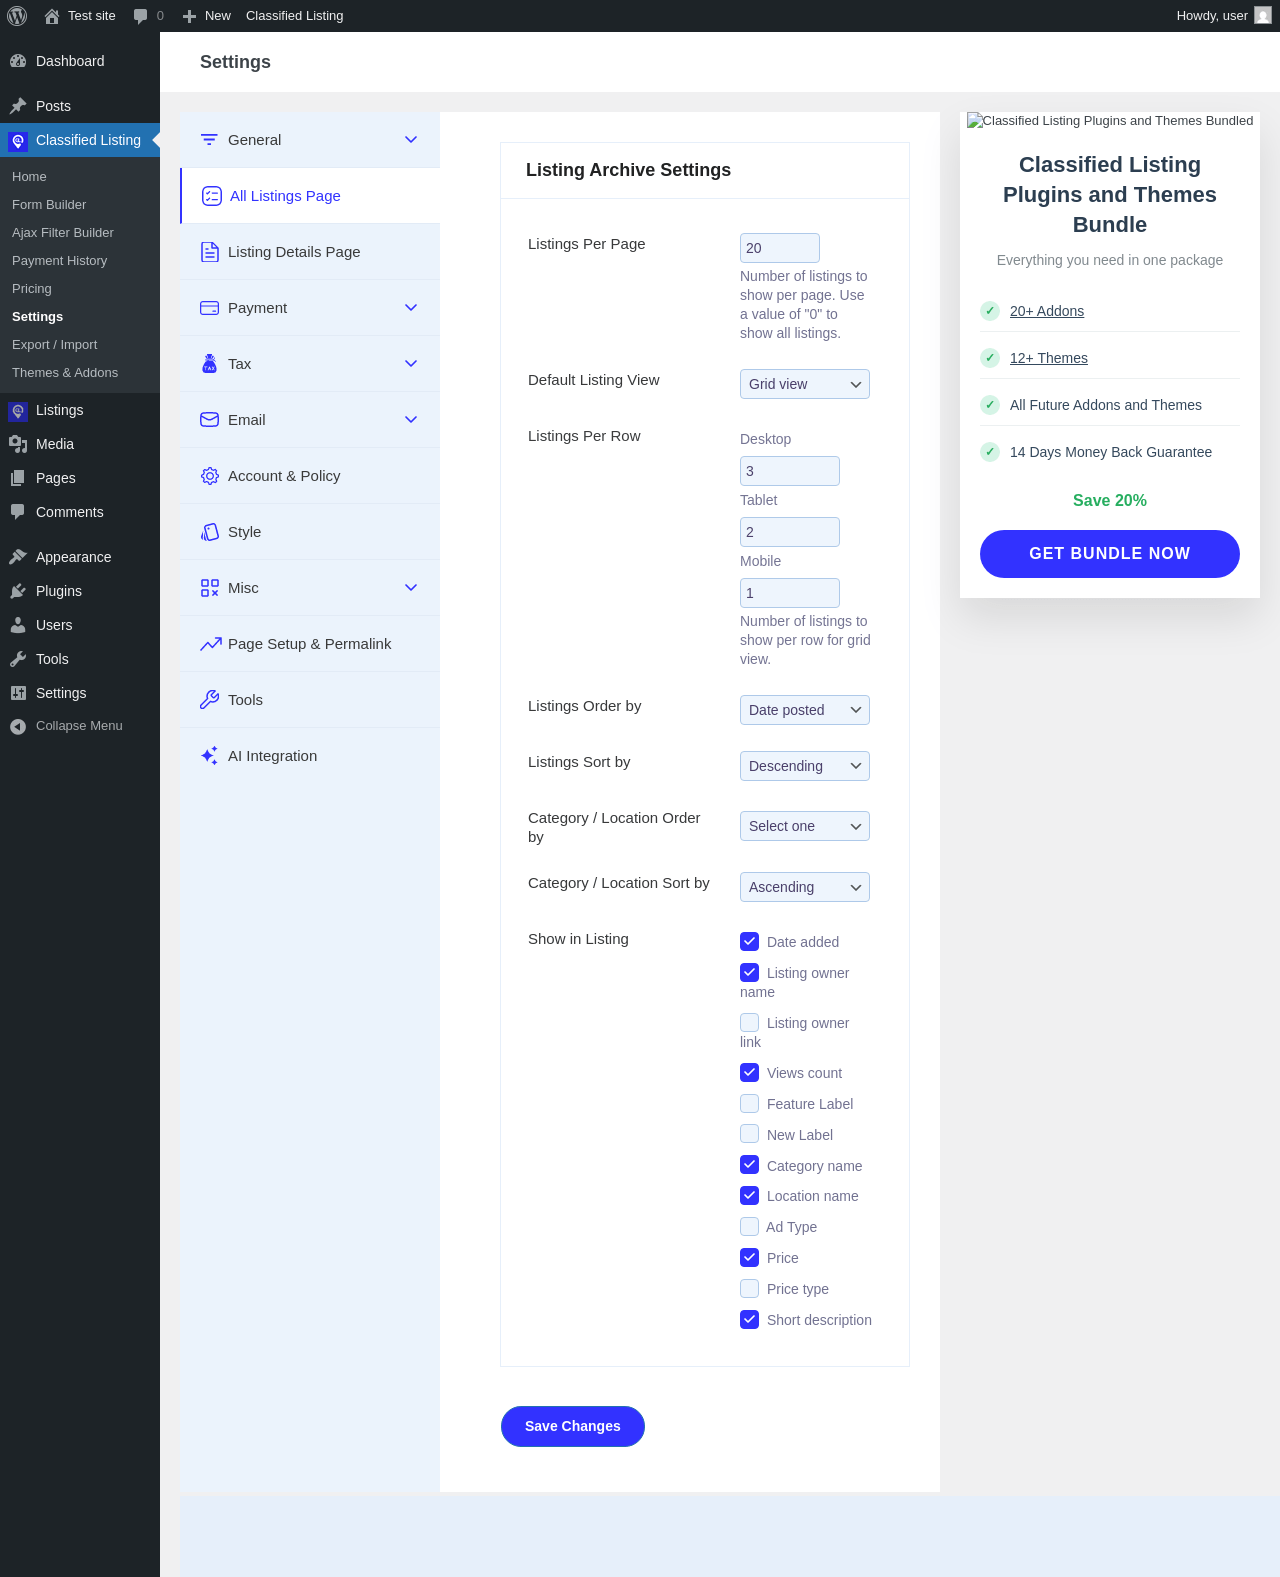Image resolution: width=1280 pixels, height=1577 pixels.
Task: Click the GET BUNDLE NOW button
Action: coord(1110,554)
